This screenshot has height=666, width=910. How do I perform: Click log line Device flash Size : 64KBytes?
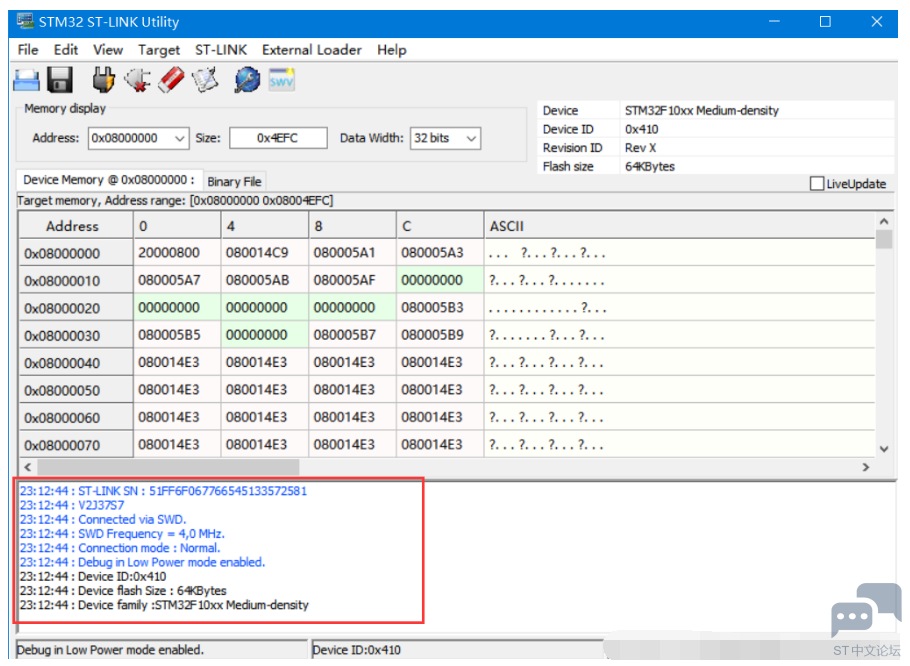(123, 591)
